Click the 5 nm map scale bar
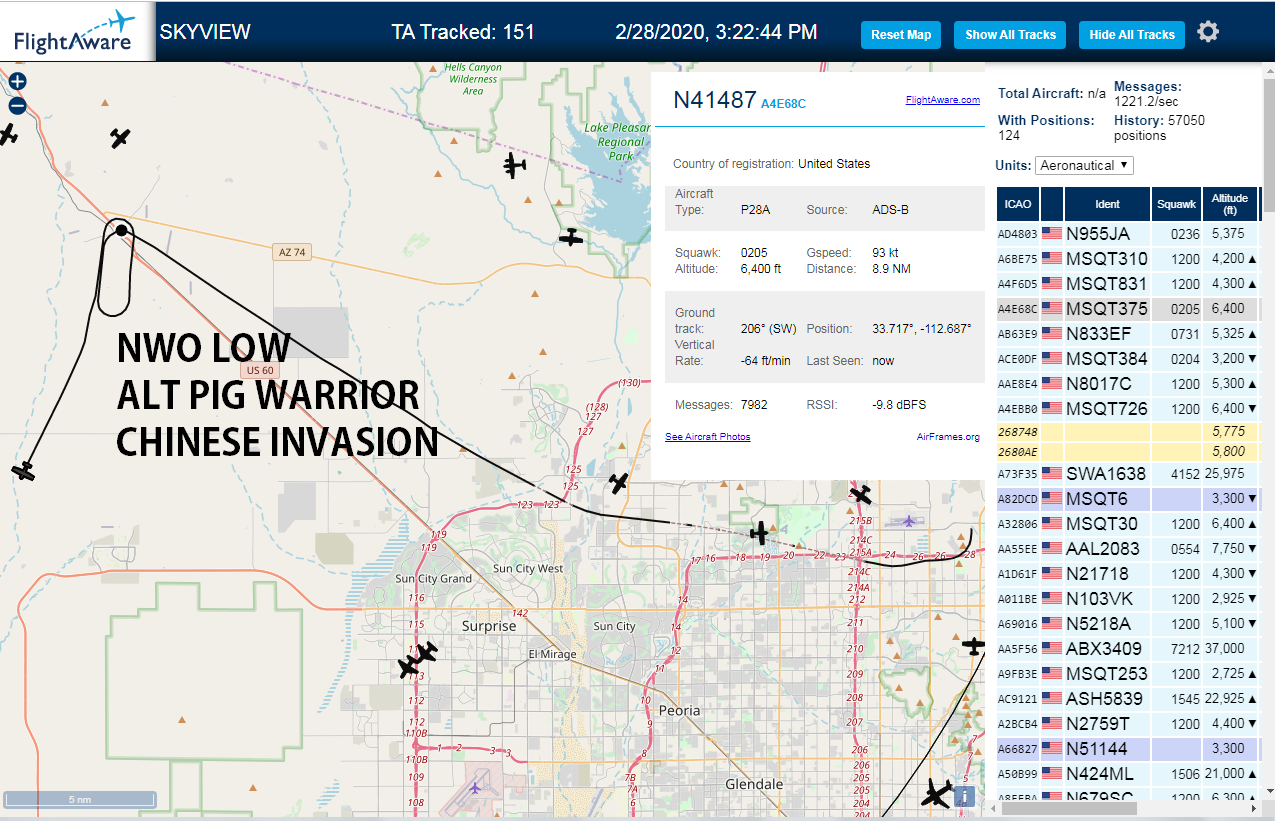The image size is (1275, 821). pos(80,799)
